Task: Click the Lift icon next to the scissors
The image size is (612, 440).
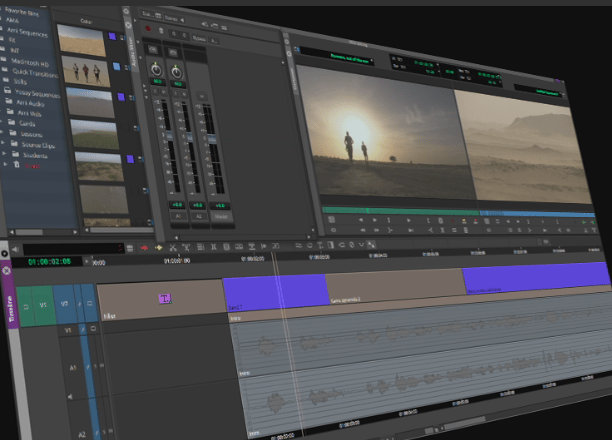Action: pyautogui.click(x=186, y=247)
